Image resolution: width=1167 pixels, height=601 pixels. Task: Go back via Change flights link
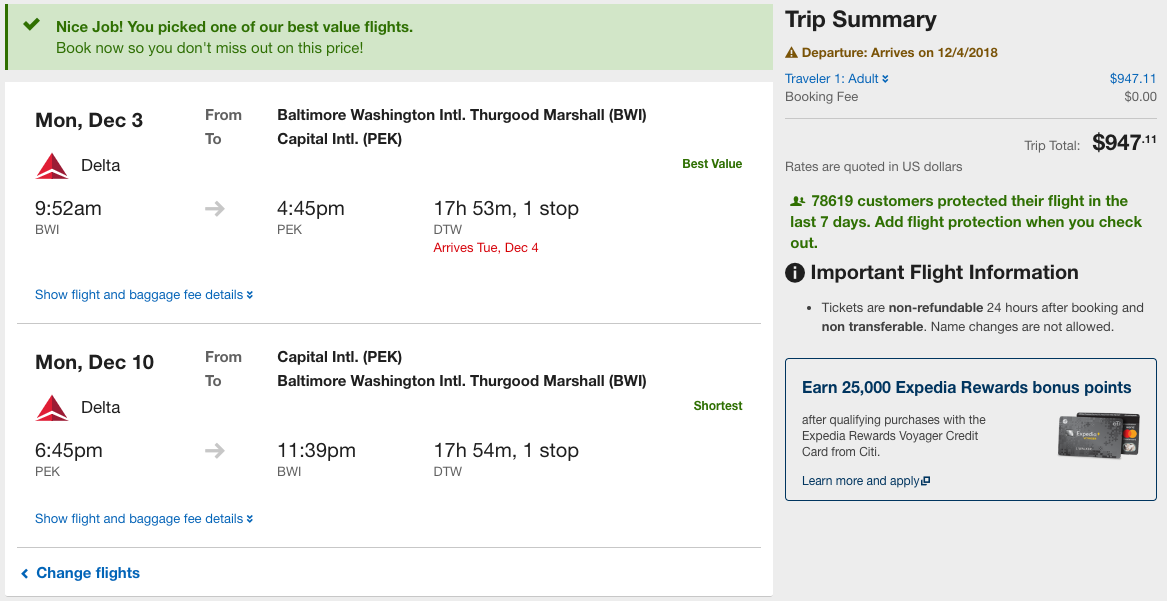[x=80, y=573]
